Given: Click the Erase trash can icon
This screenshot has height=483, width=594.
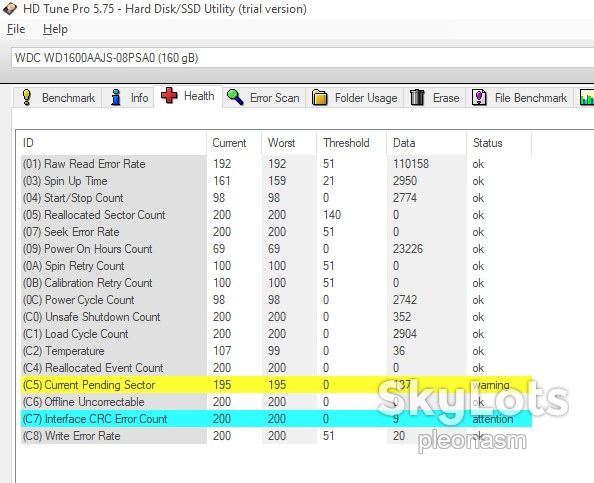Looking at the screenshot, I should click(417, 97).
